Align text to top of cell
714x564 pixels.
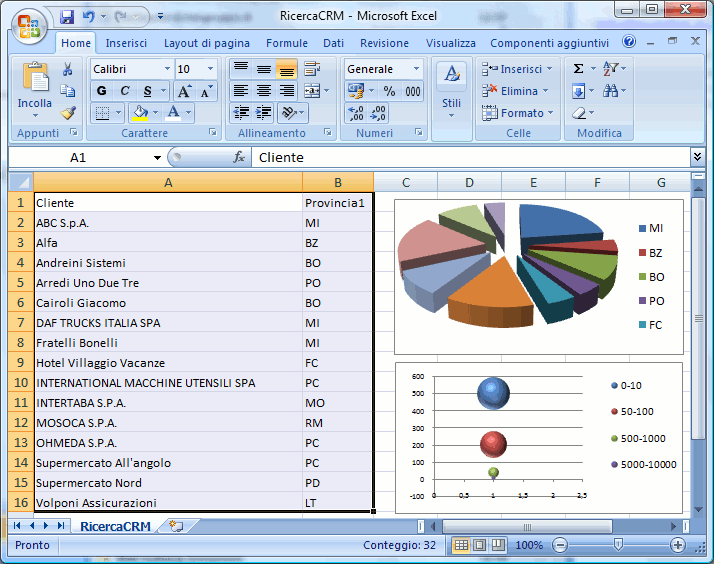(x=241, y=69)
